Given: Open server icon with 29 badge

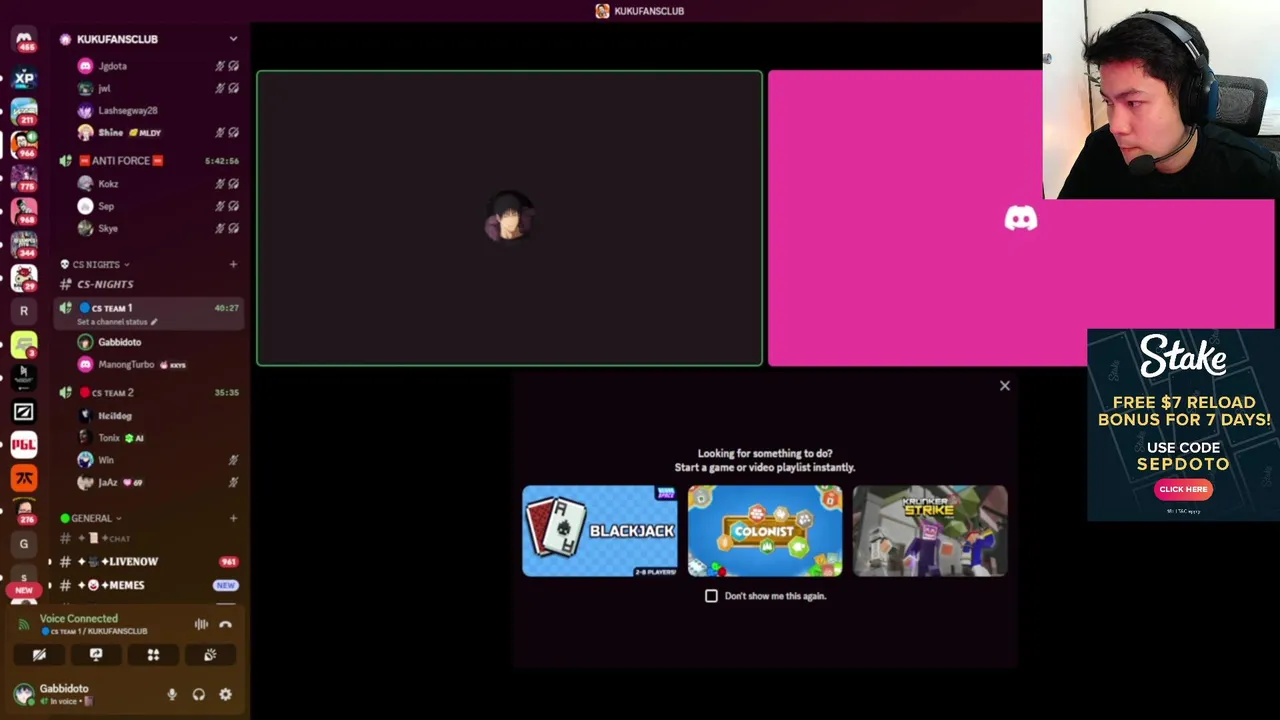Looking at the screenshot, I should pyautogui.click(x=24, y=277).
